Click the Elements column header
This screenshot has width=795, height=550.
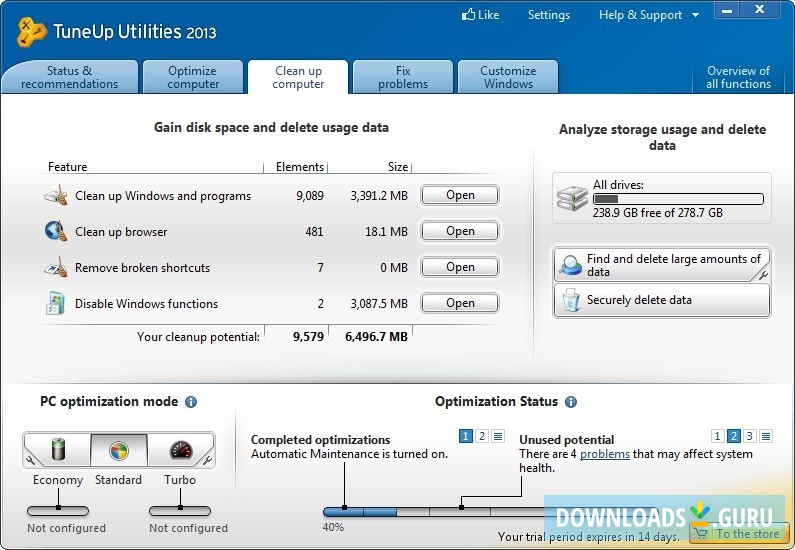(x=300, y=167)
